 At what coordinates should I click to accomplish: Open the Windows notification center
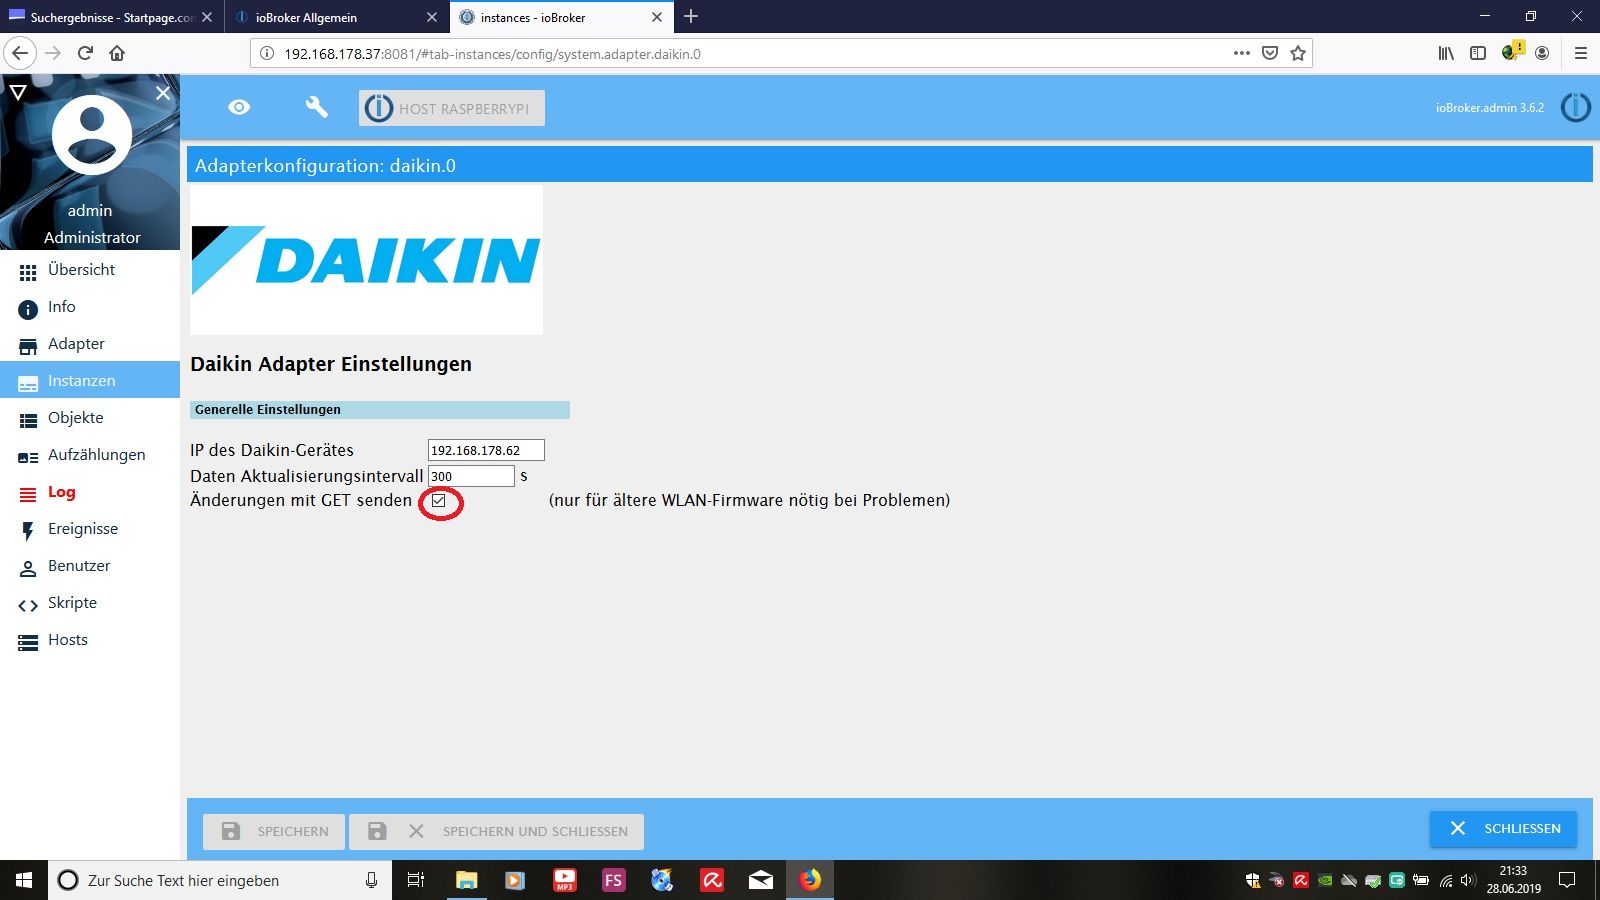1567,880
